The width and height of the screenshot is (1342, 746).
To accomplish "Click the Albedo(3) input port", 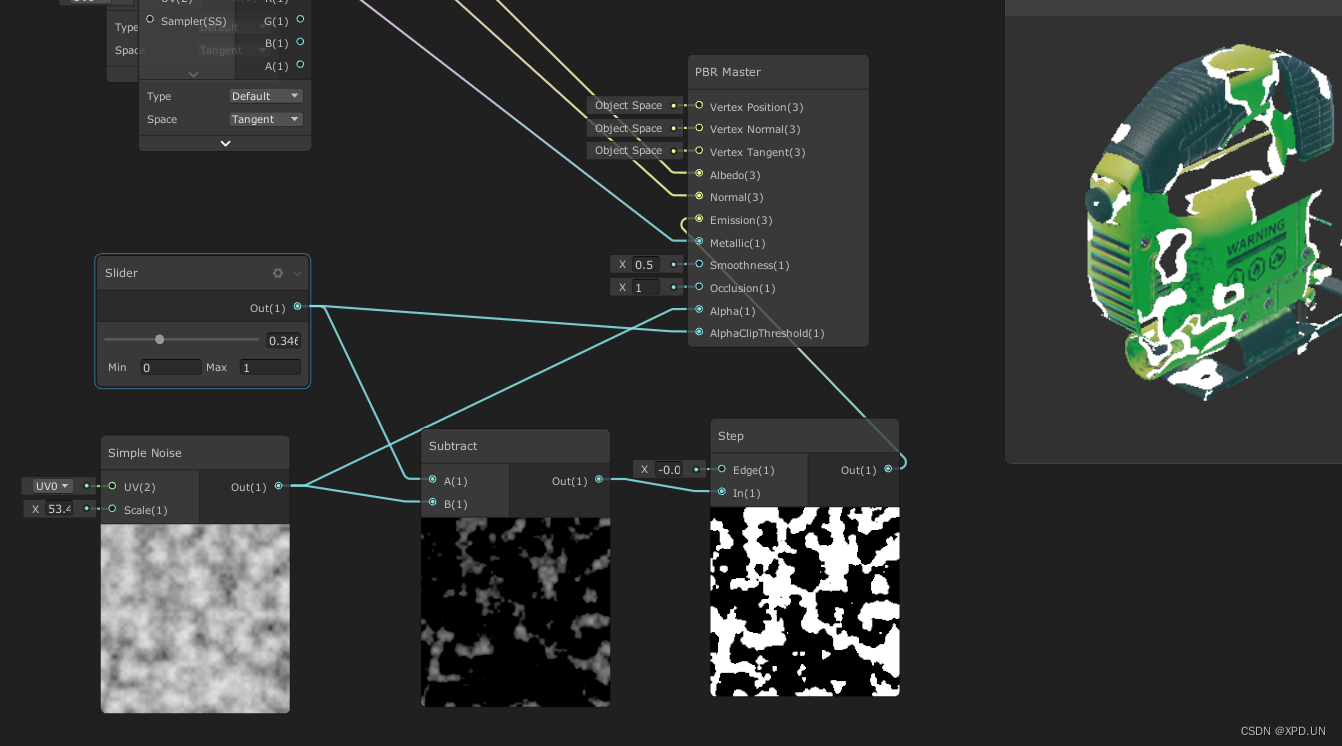I will 699,174.
